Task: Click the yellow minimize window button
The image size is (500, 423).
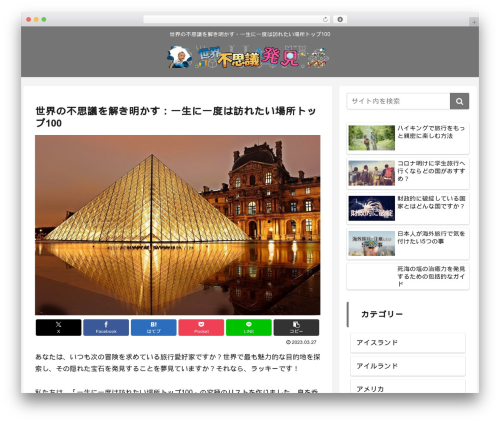Action: pyautogui.click(x=36, y=20)
